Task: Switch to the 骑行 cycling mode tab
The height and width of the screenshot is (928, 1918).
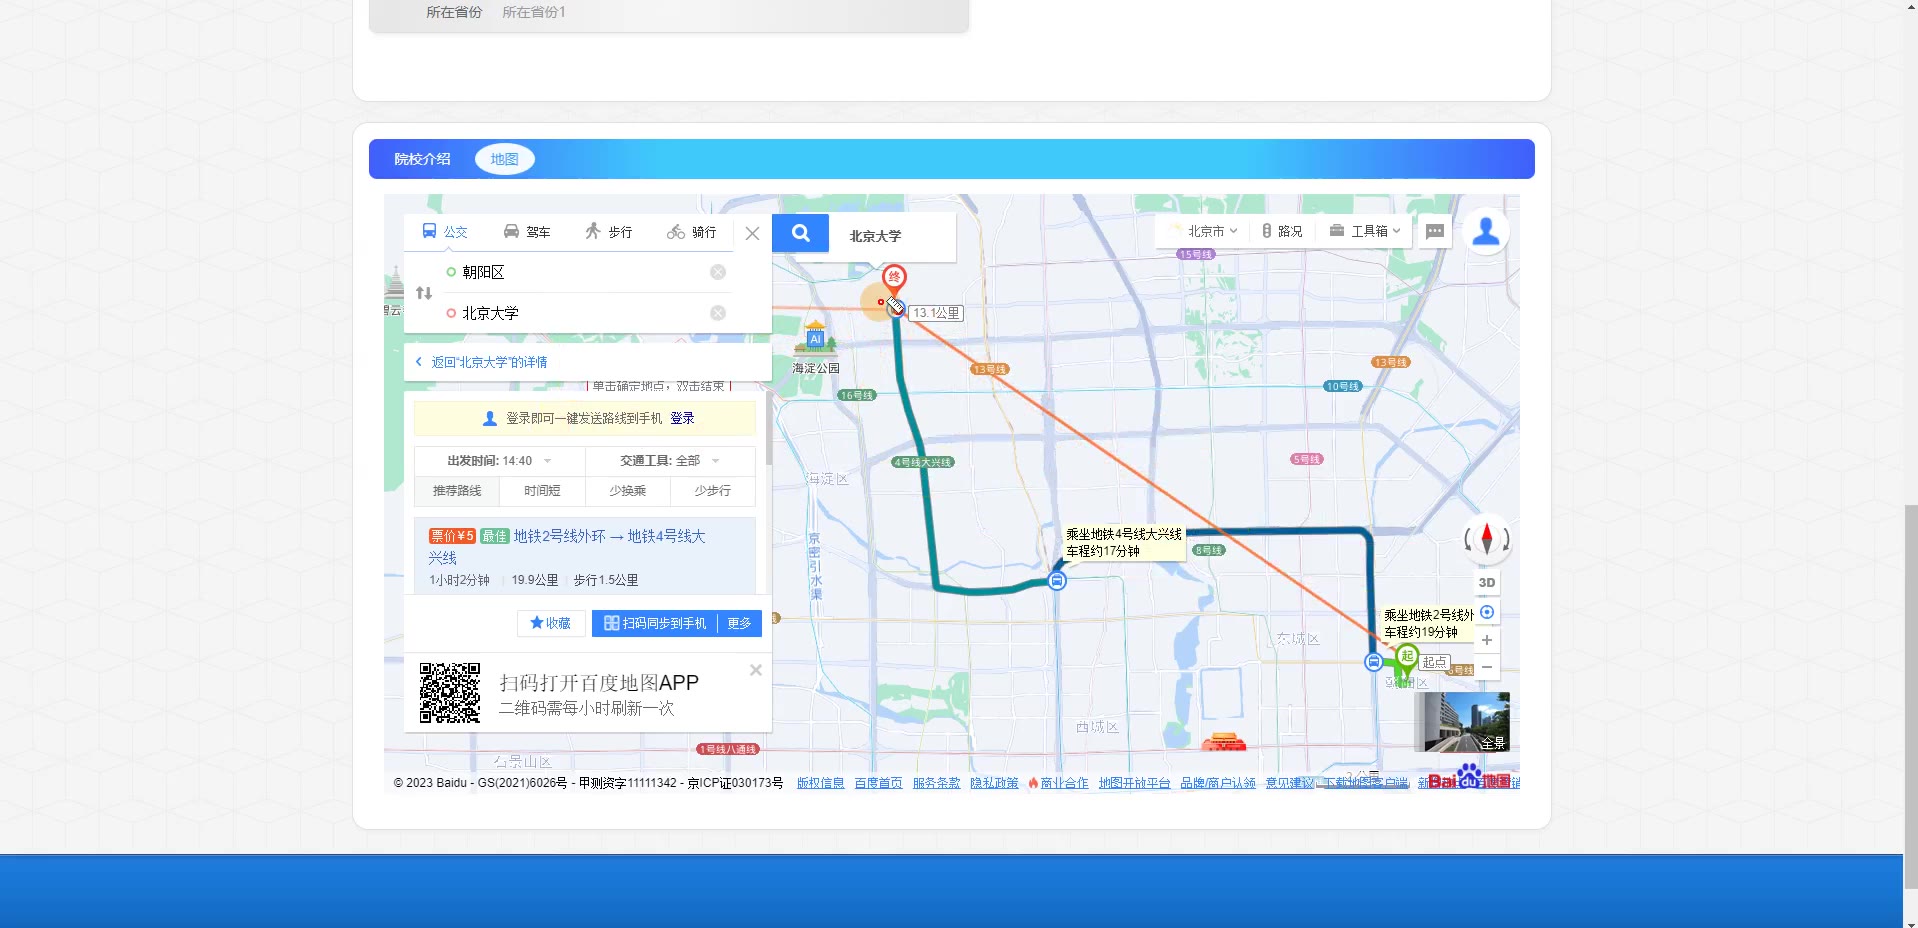Action: point(692,232)
